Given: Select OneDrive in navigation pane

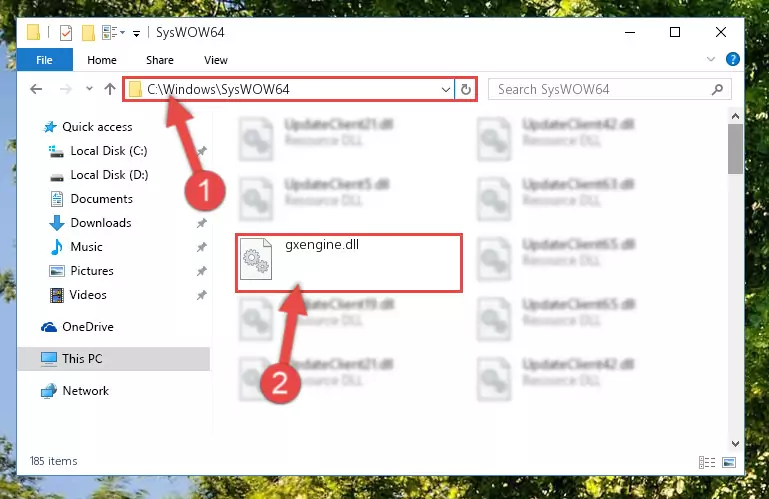Looking at the screenshot, I should click(88, 327).
